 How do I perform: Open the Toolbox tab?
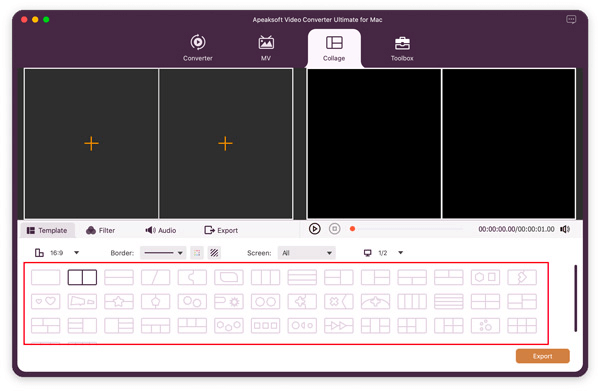(402, 48)
